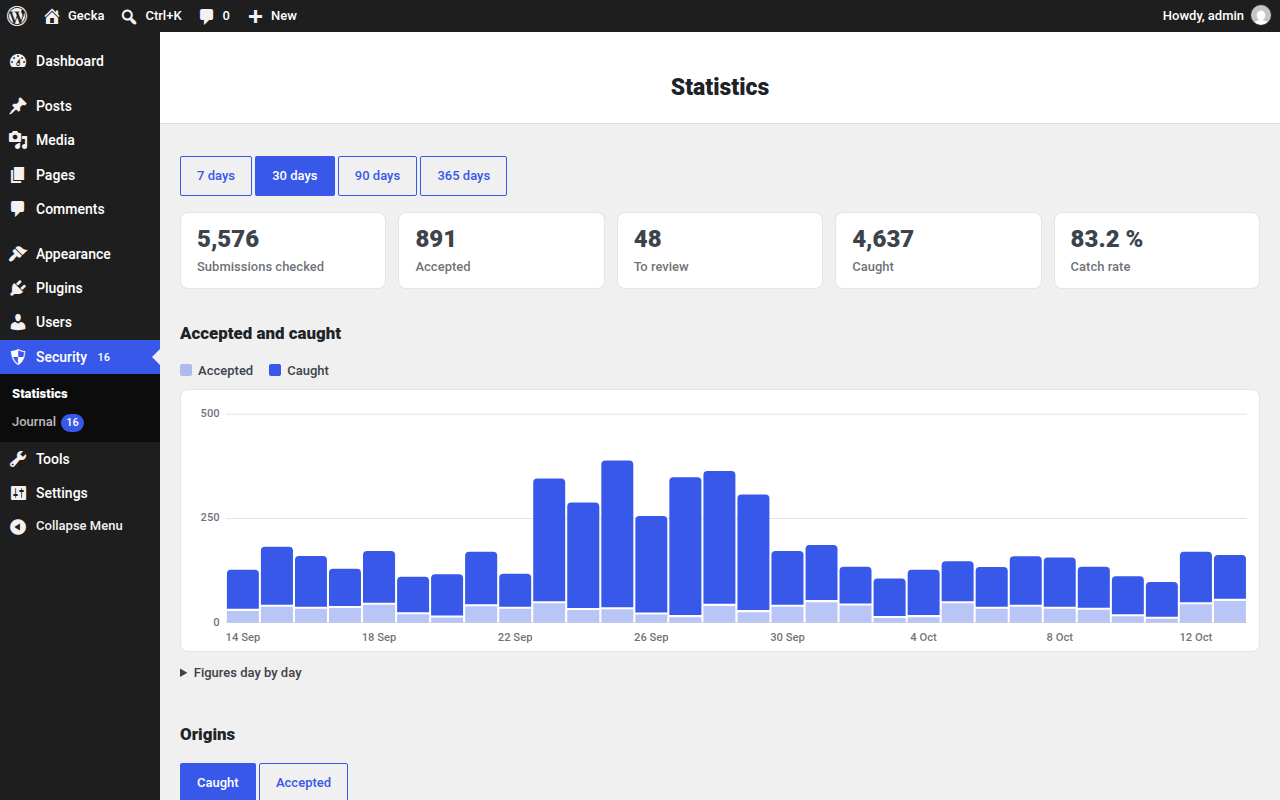This screenshot has height=800, width=1280.
Task: Select the 30 days range
Action: [295, 176]
